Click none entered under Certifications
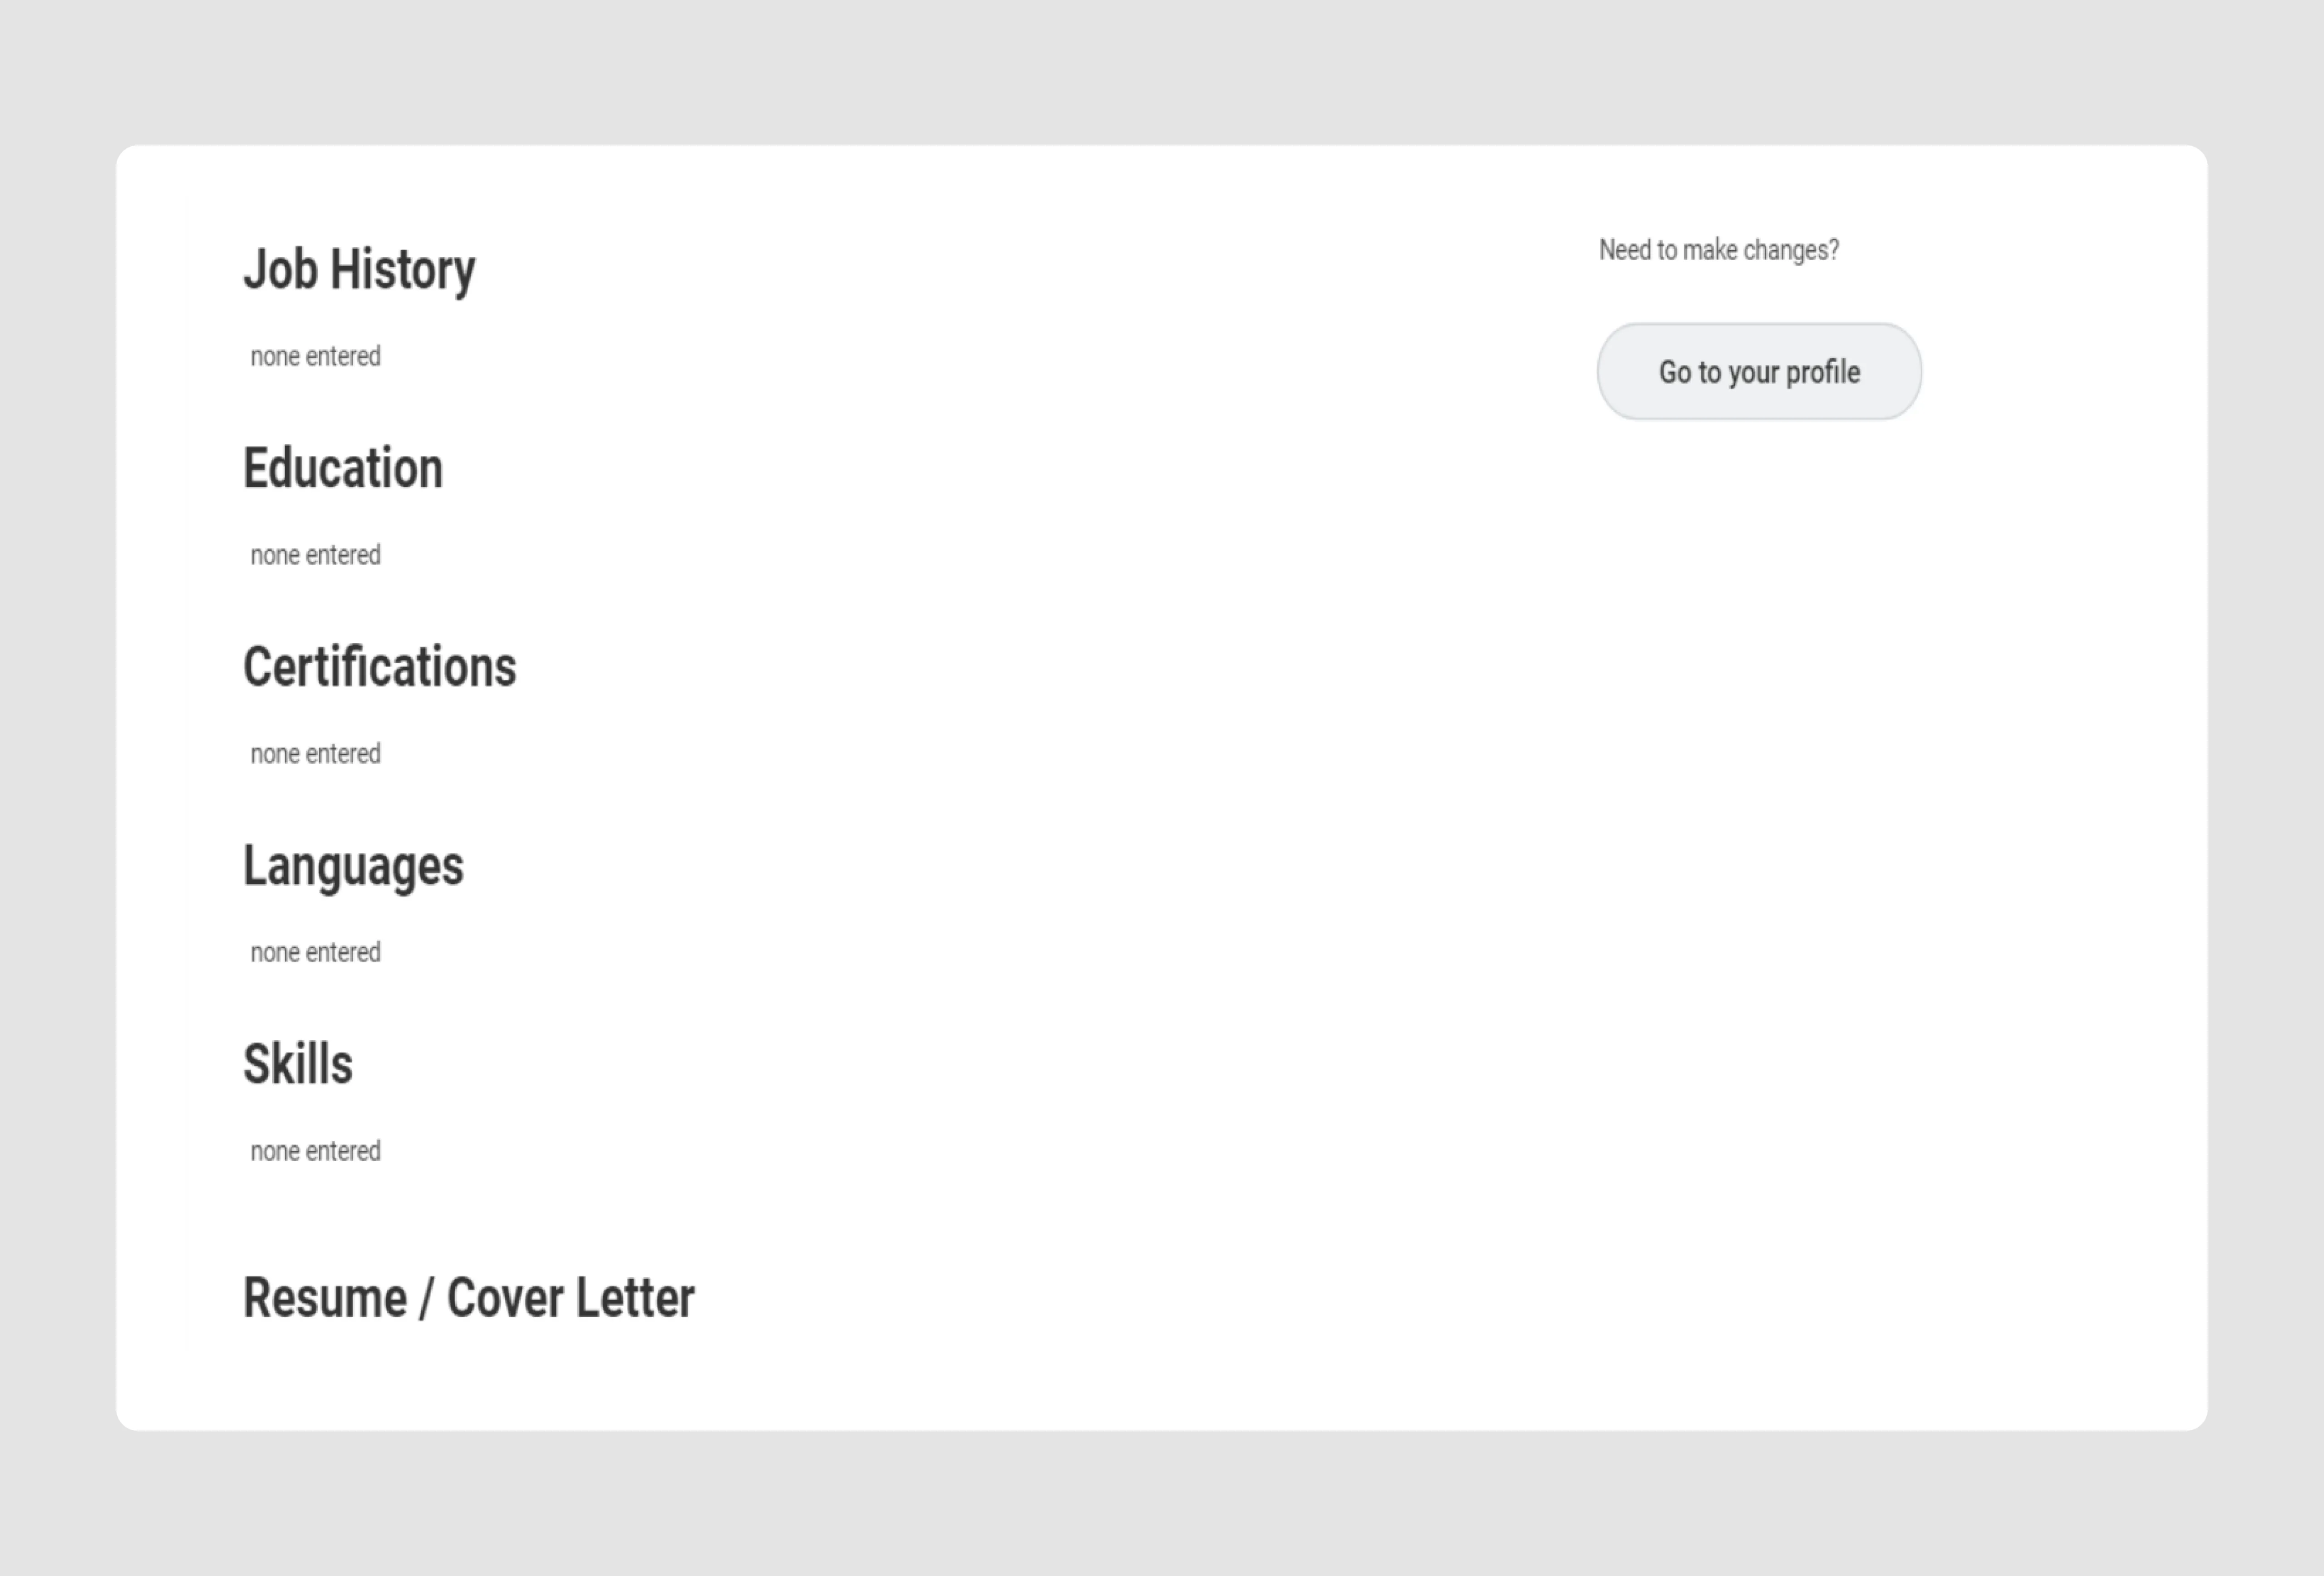The width and height of the screenshot is (2324, 1576). (315, 753)
